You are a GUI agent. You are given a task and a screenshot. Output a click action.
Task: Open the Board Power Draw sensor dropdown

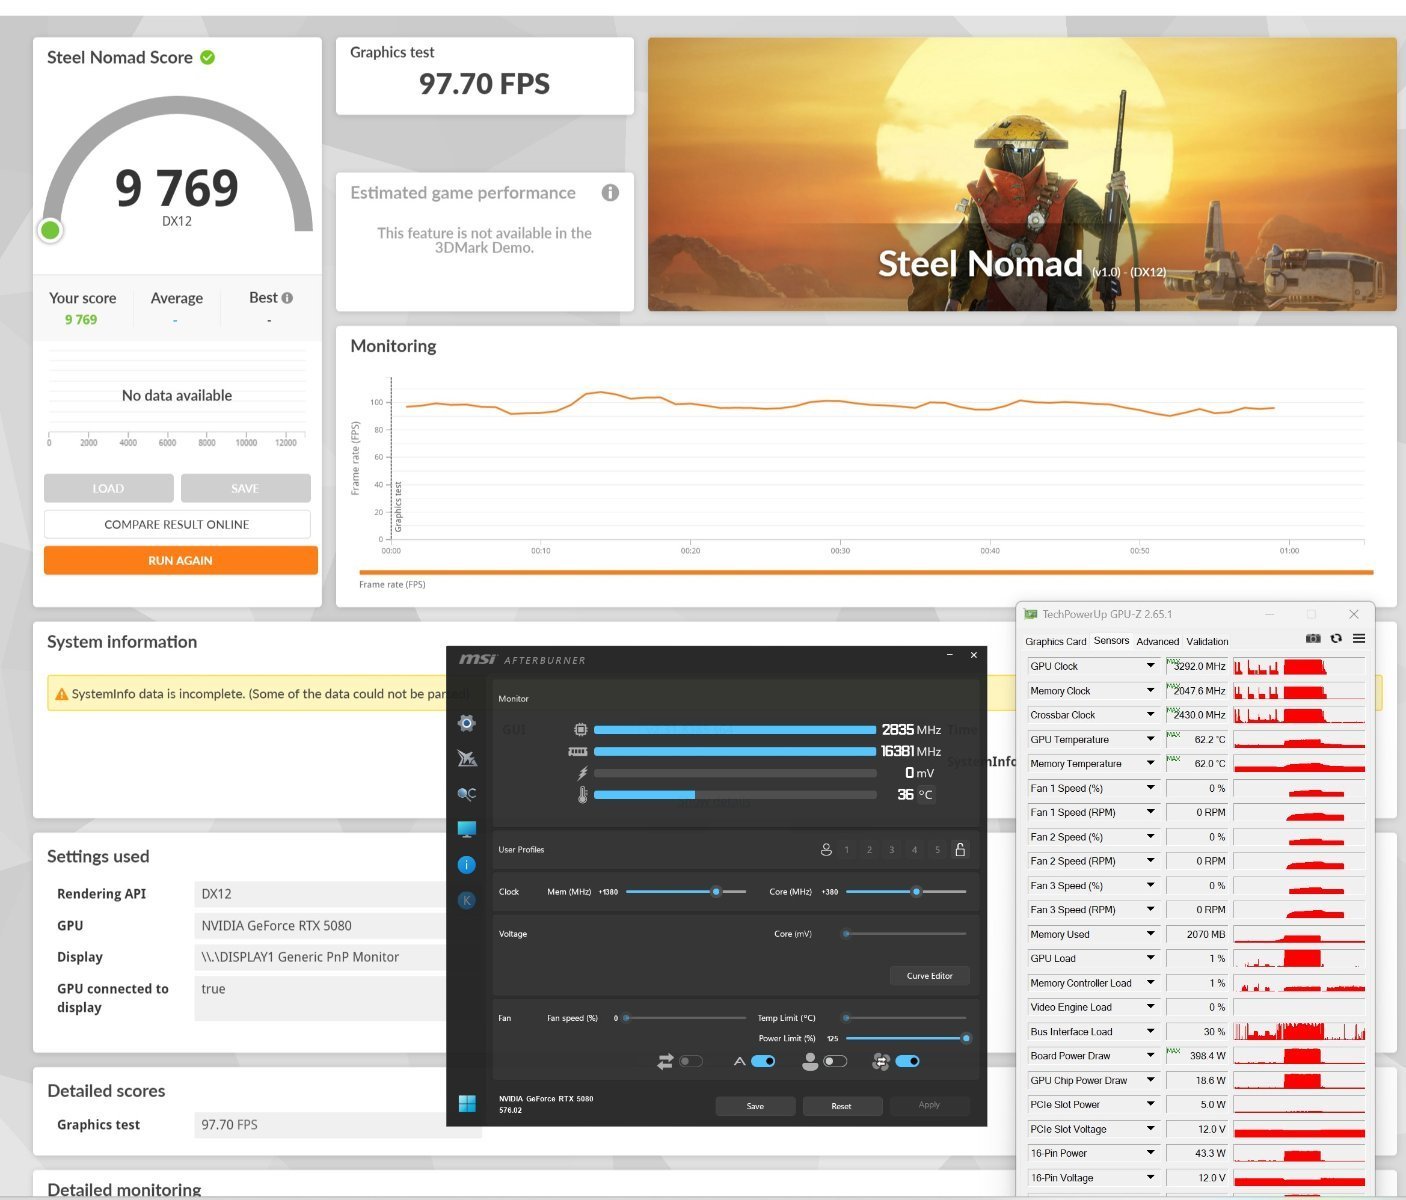coord(1150,1056)
